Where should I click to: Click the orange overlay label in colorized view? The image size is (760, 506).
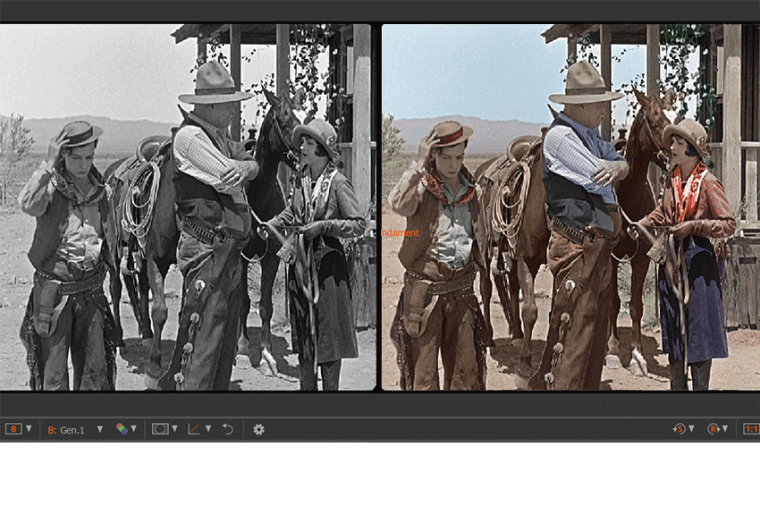[x=401, y=233]
